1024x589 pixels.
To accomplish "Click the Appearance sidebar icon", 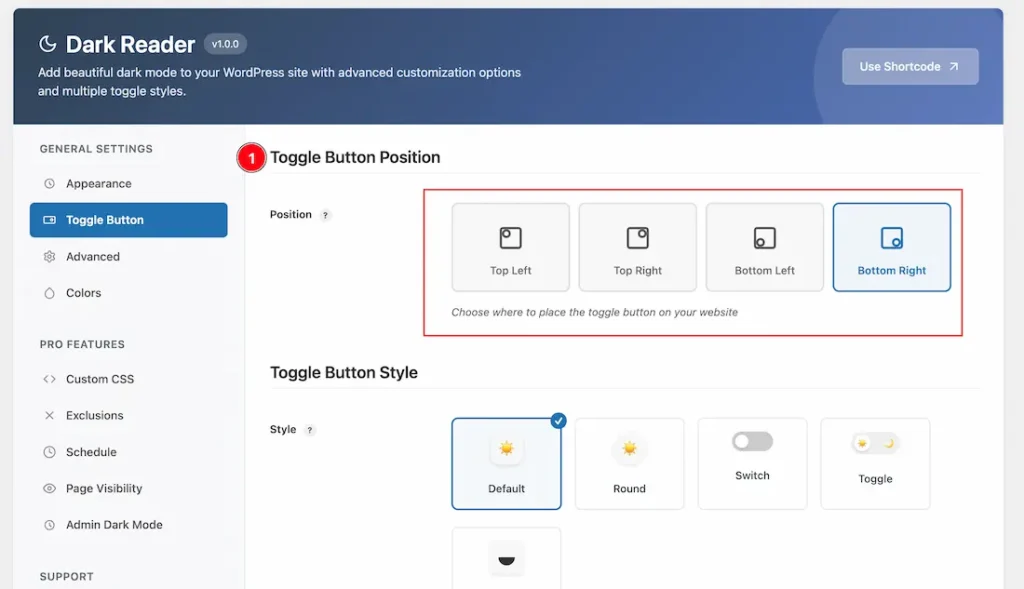I will pyautogui.click(x=50, y=183).
